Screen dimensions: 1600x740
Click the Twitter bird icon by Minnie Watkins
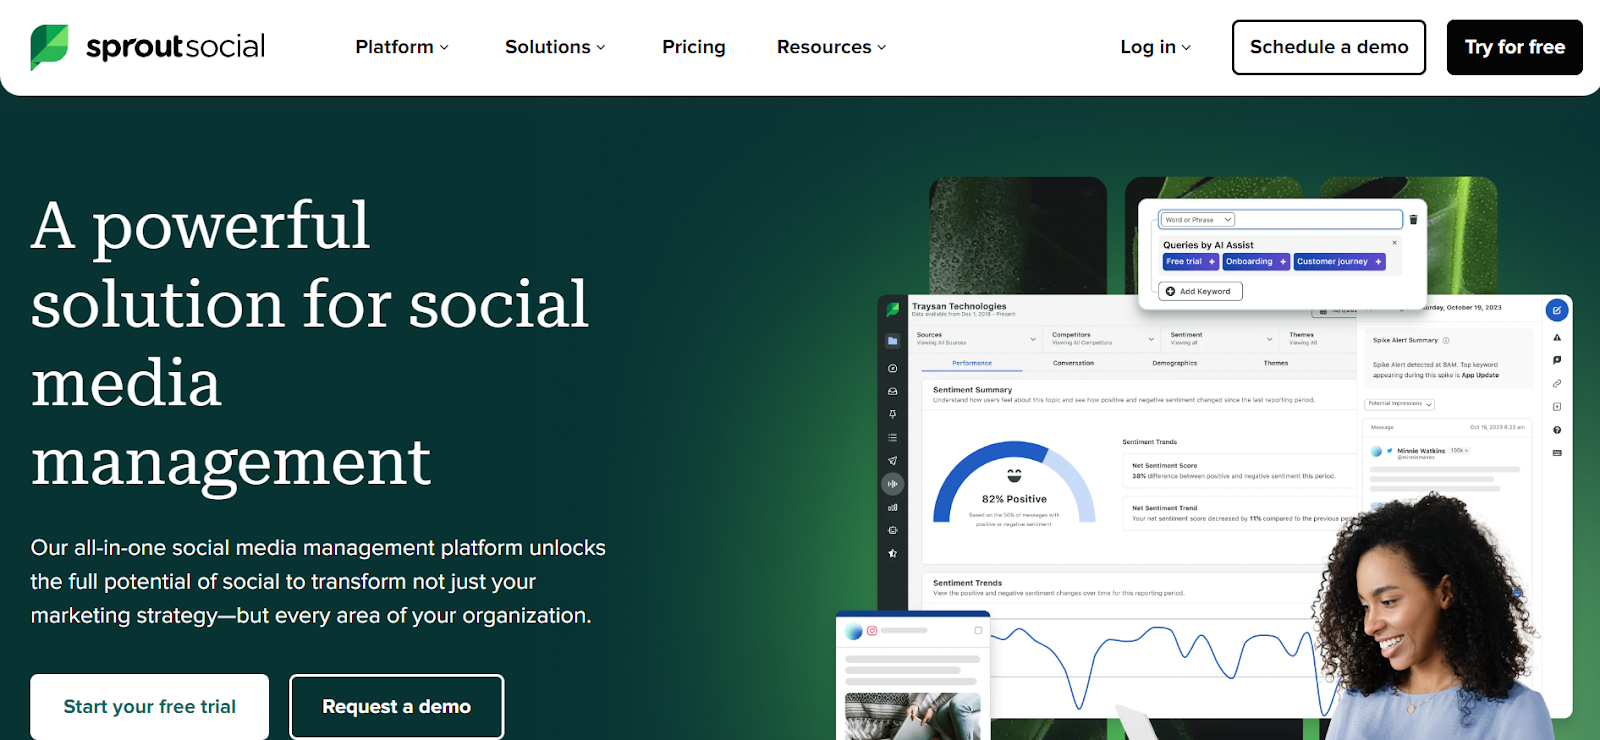(1389, 451)
